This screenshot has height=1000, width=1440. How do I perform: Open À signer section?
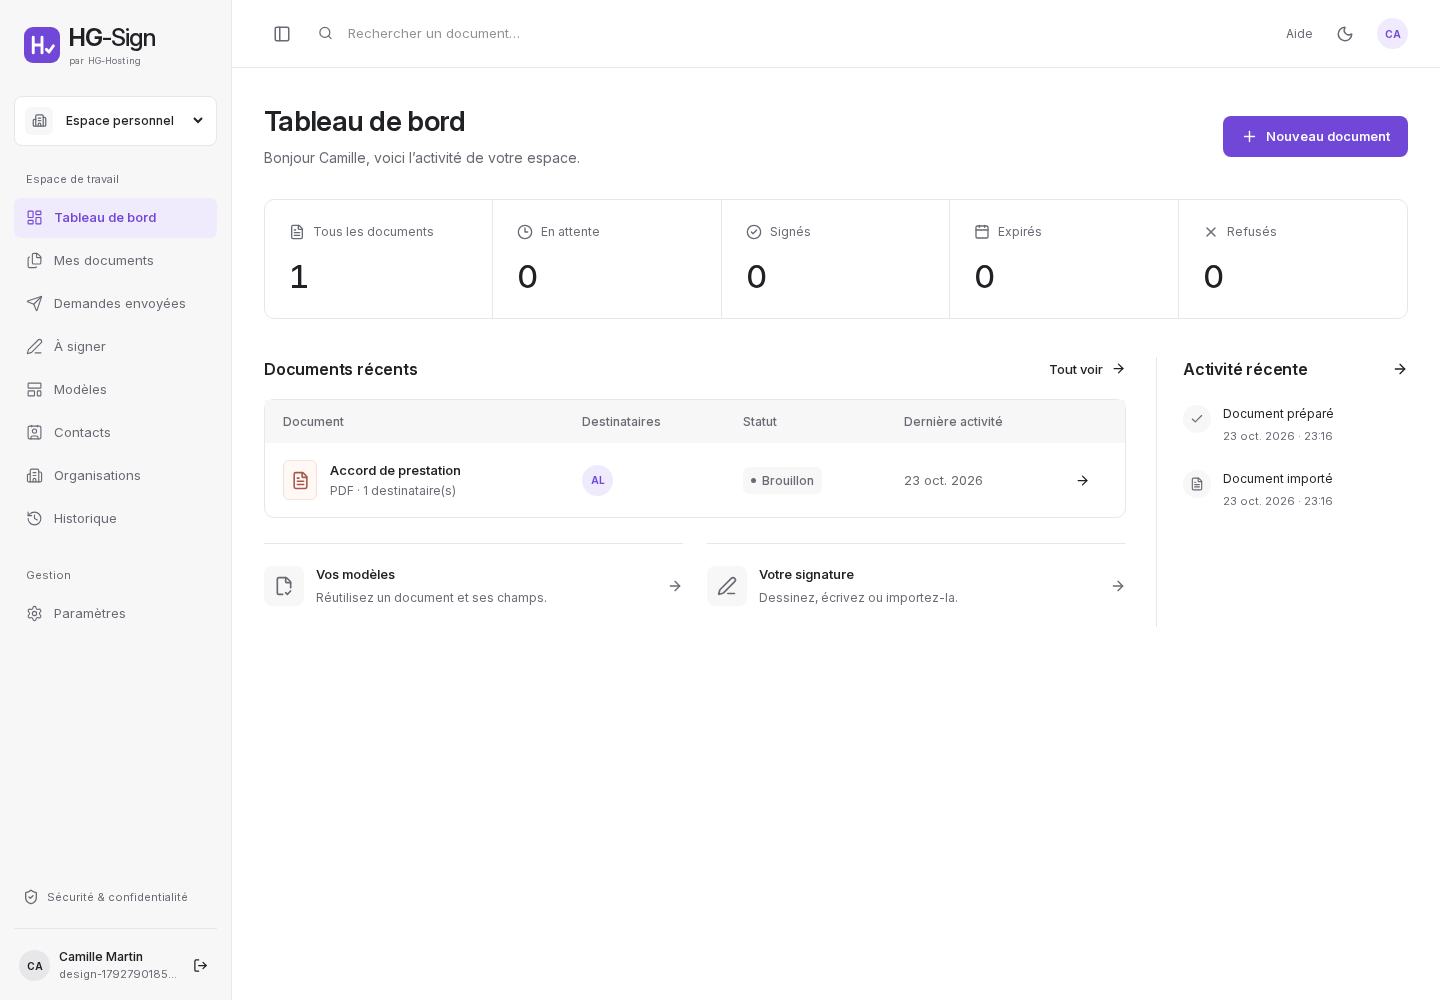(x=115, y=347)
